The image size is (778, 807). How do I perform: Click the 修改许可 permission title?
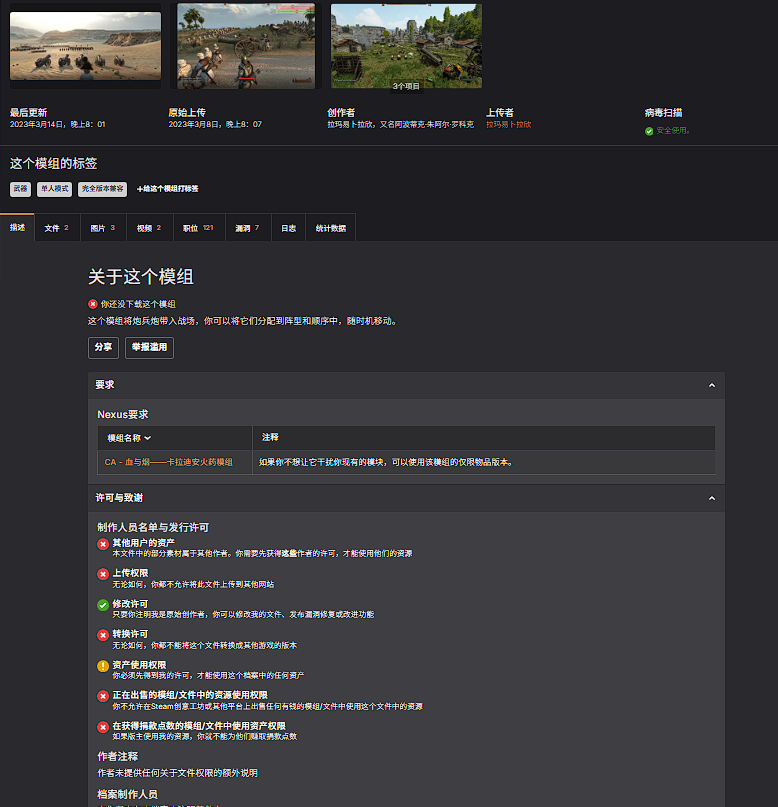(x=130, y=604)
